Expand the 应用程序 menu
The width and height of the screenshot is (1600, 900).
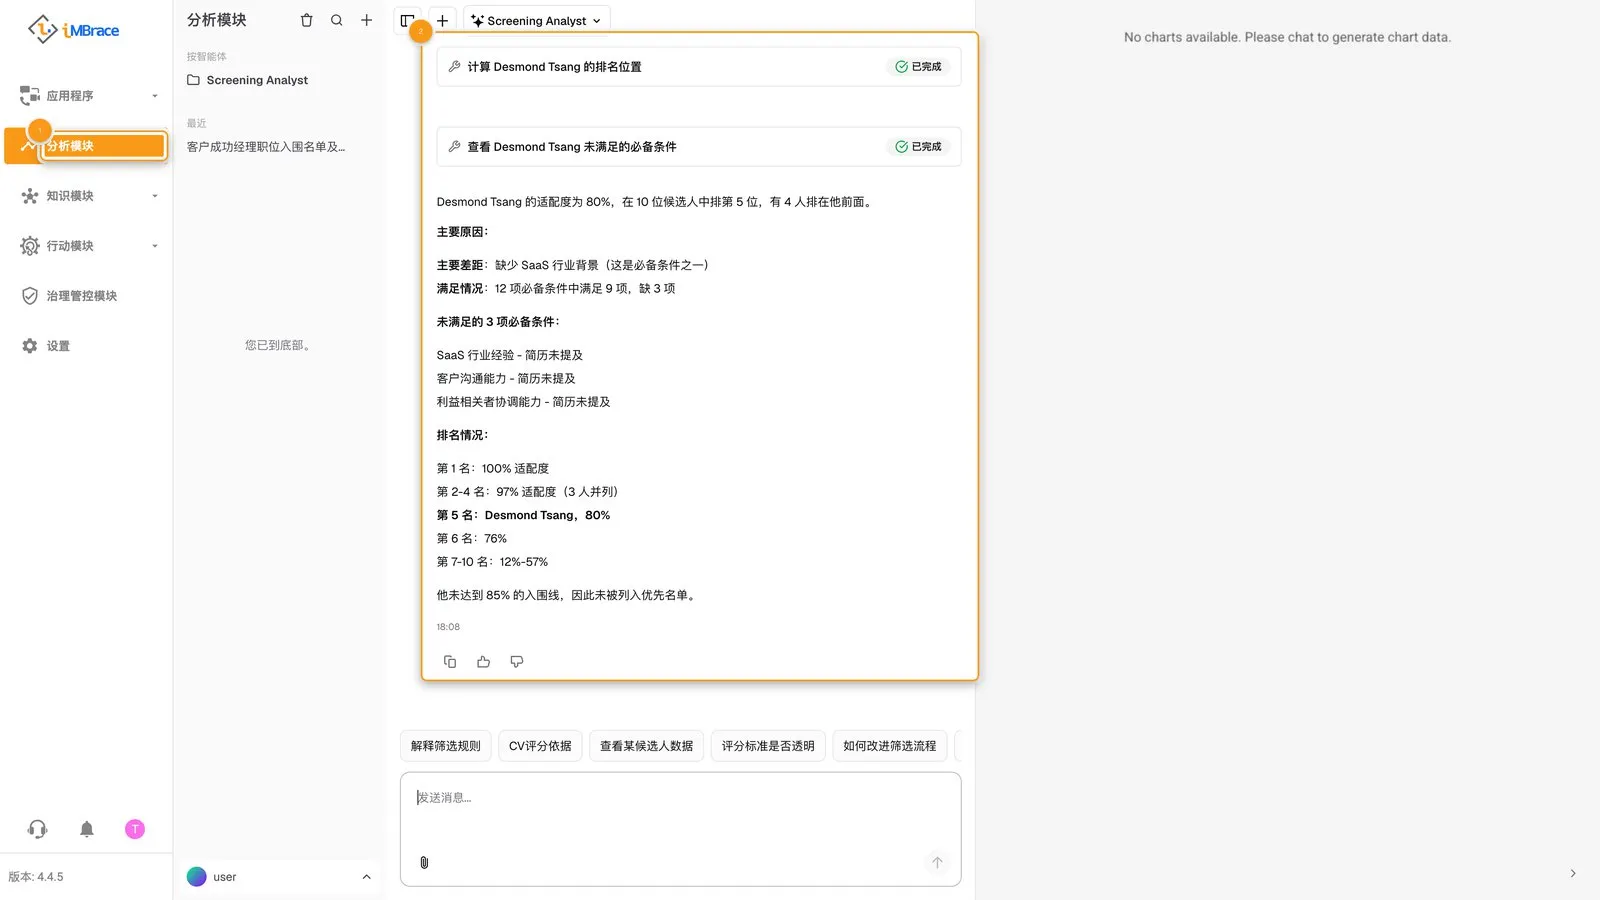coord(88,96)
